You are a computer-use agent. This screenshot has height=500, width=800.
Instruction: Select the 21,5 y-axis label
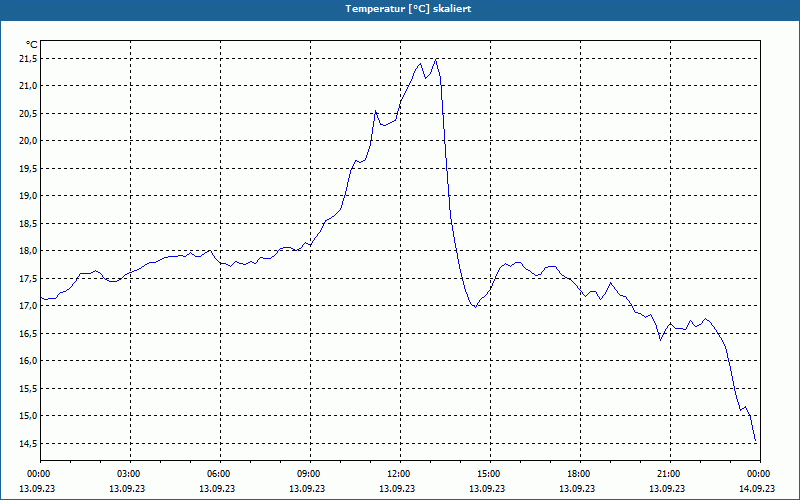pos(28,59)
